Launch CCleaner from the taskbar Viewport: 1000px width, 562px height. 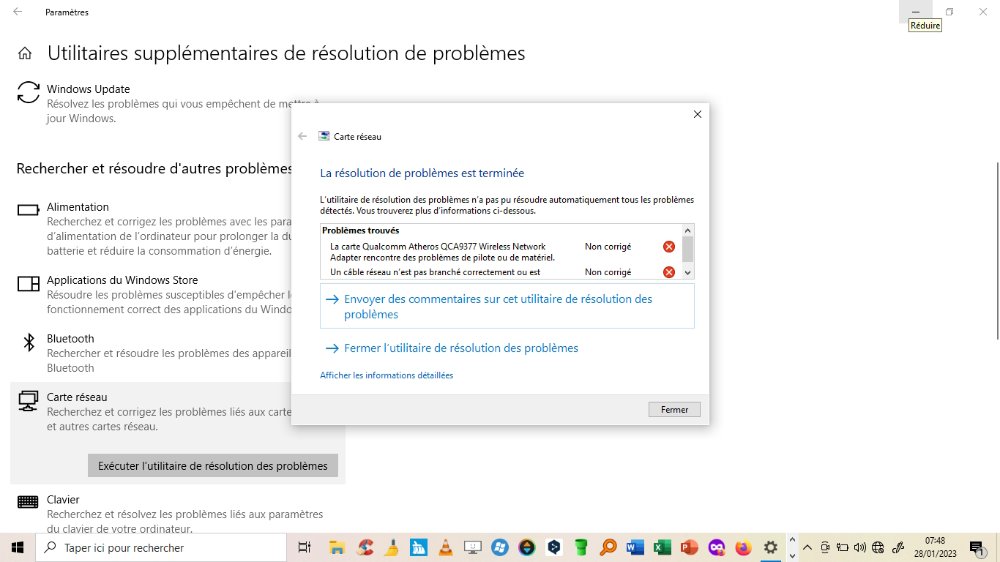pyautogui.click(x=365, y=547)
